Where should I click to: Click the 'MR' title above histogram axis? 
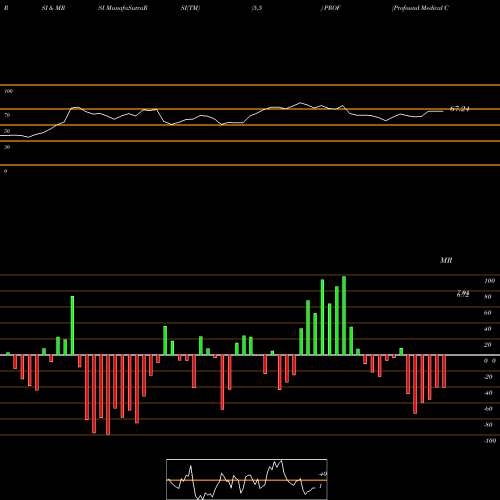point(446,260)
